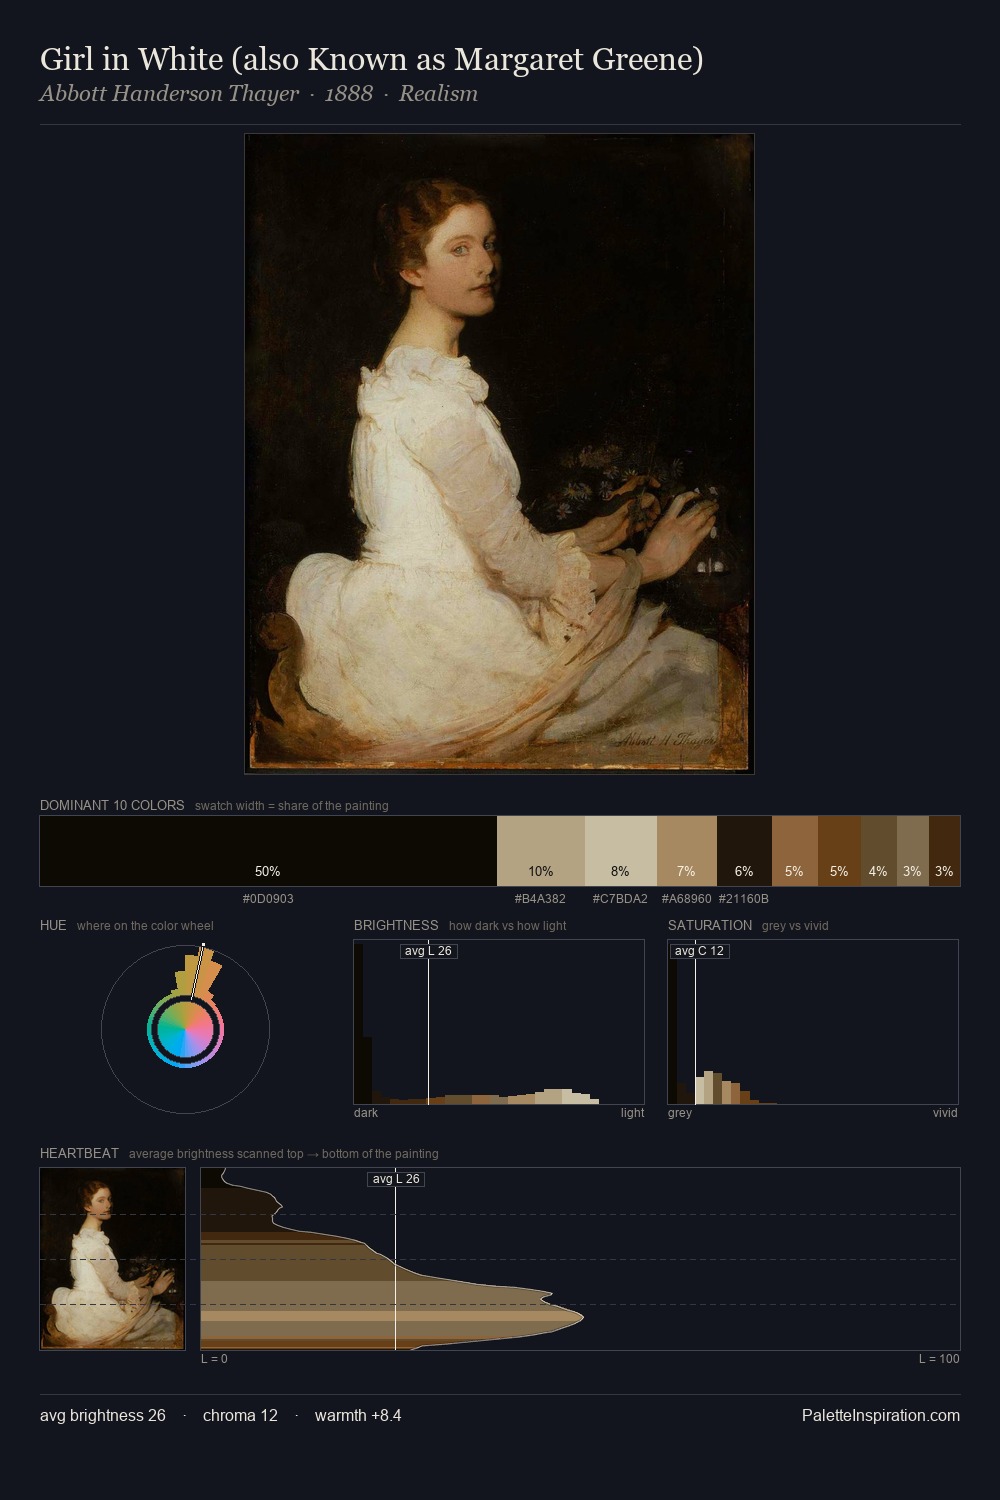Select the second 5% rust-brown swatch
1000x1500 pixels.
click(839, 851)
